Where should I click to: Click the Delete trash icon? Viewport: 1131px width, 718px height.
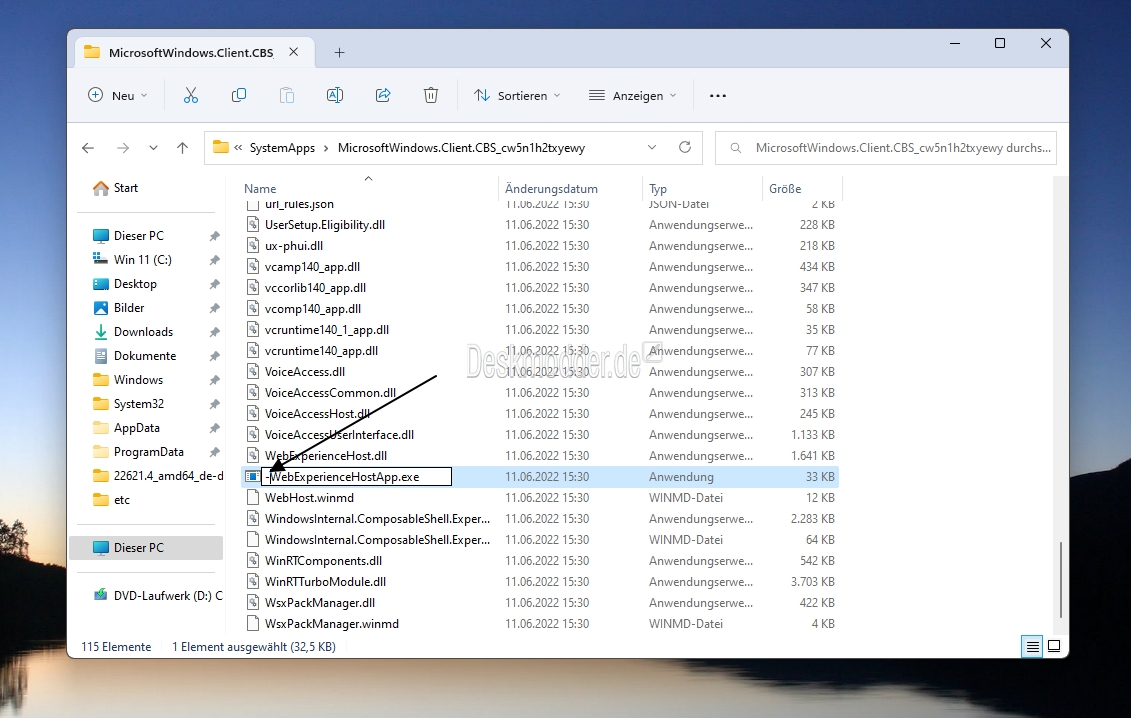(431, 95)
